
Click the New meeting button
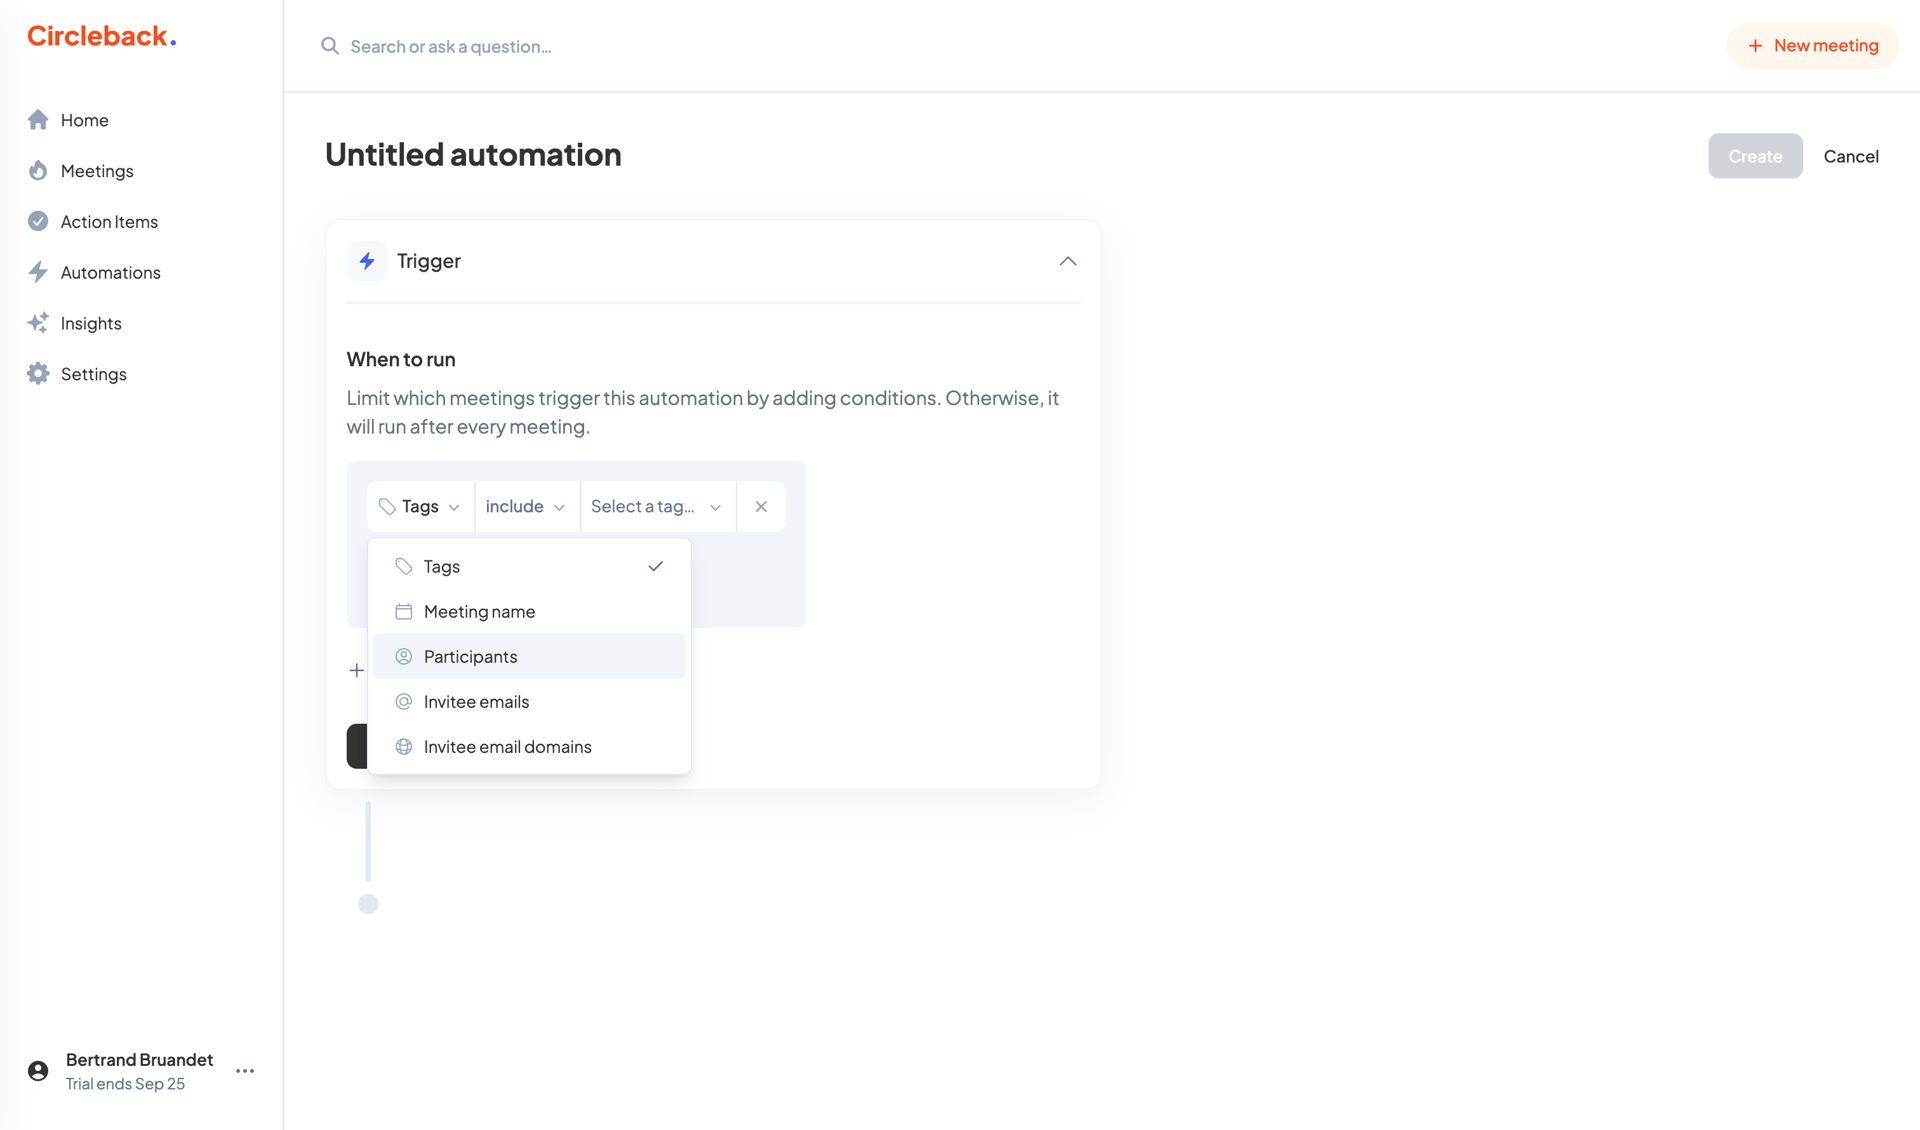[x=1812, y=45]
